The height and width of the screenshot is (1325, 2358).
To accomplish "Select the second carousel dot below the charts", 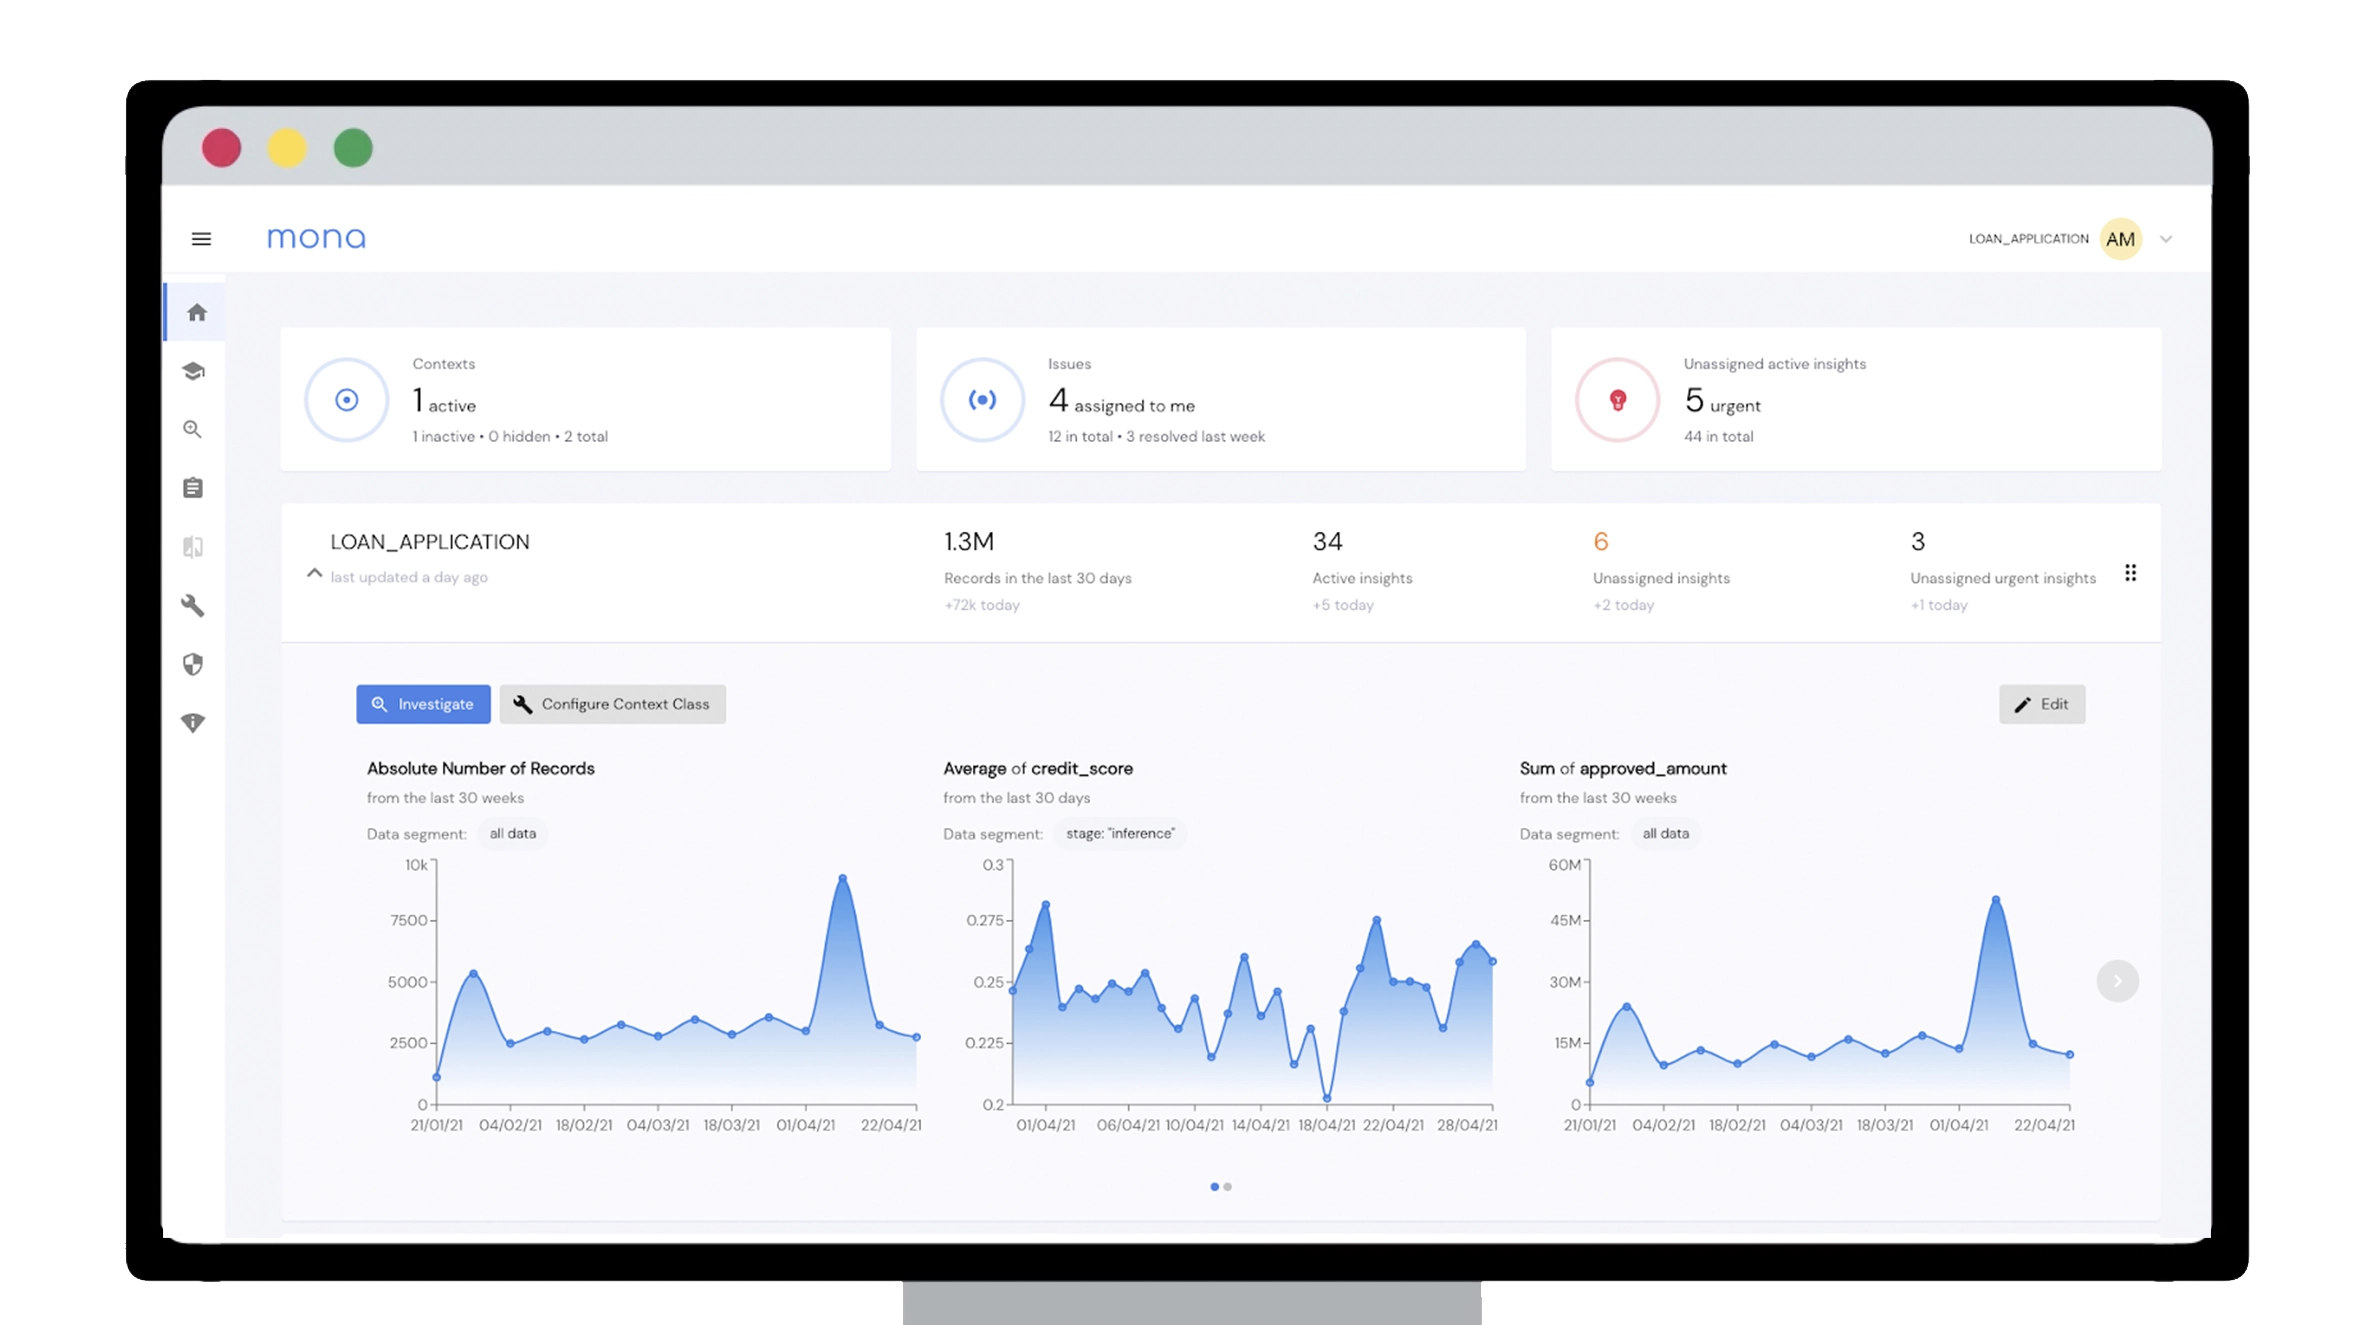I will click(1228, 1187).
